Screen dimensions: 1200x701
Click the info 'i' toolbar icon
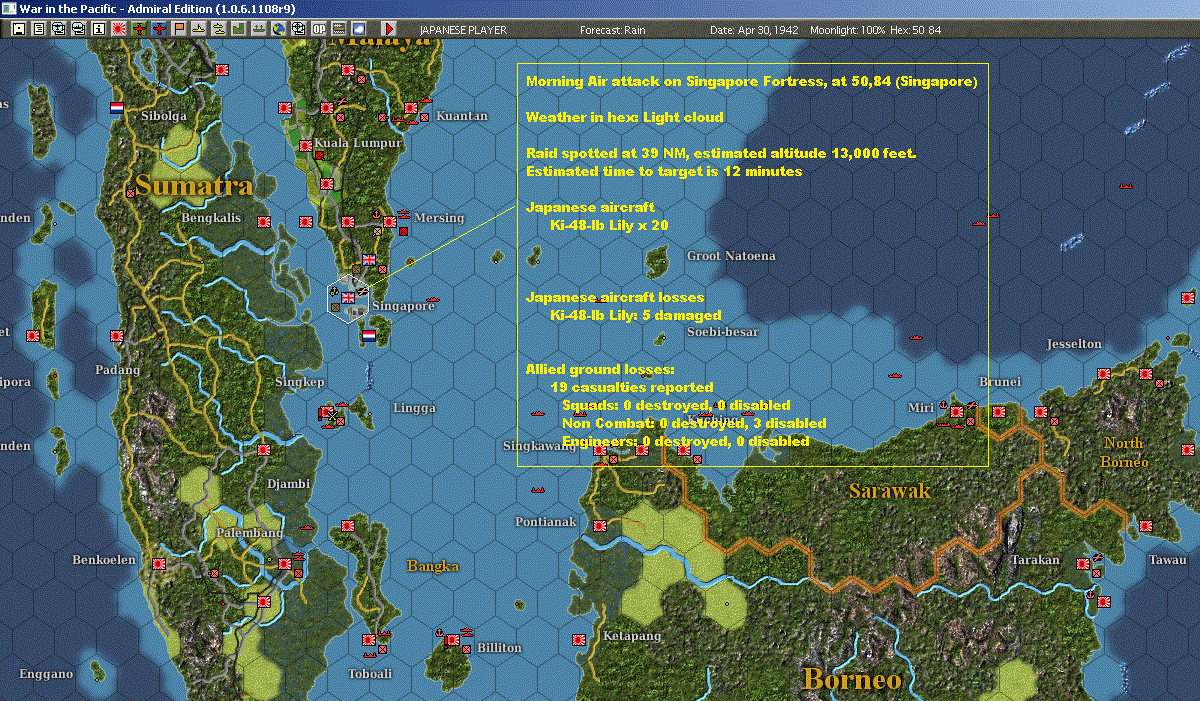[x=98, y=29]
